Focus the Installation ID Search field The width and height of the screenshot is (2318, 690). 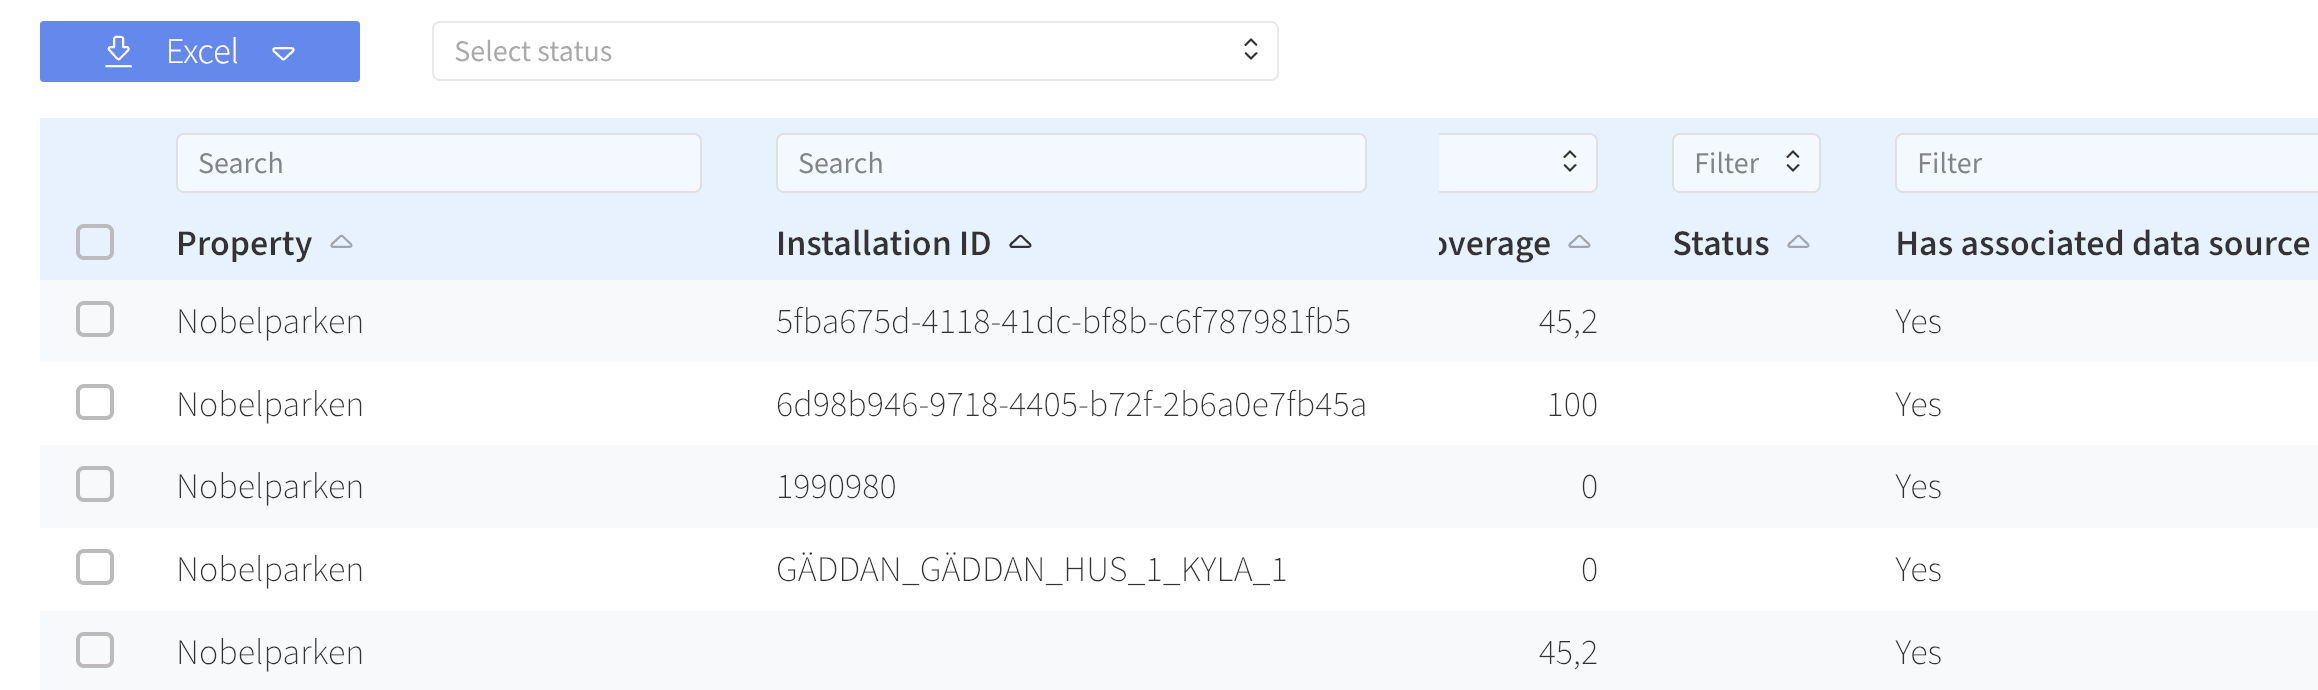click(1071, 163)
